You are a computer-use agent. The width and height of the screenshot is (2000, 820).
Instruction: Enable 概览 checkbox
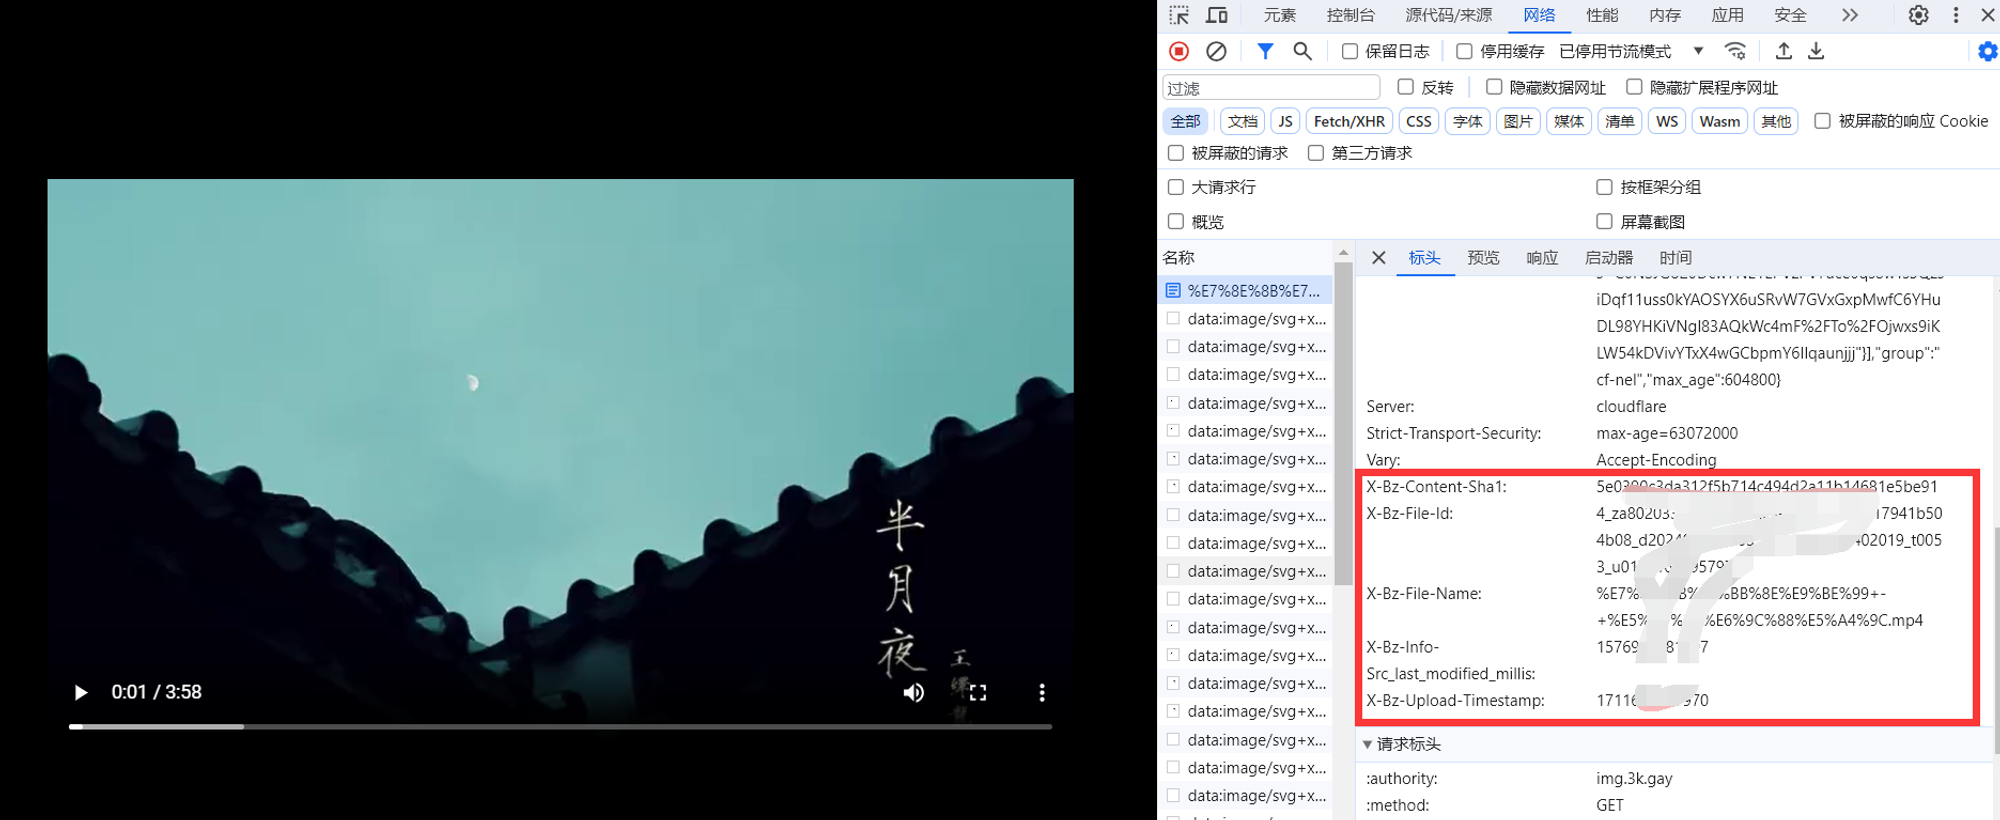(1176, 222)
